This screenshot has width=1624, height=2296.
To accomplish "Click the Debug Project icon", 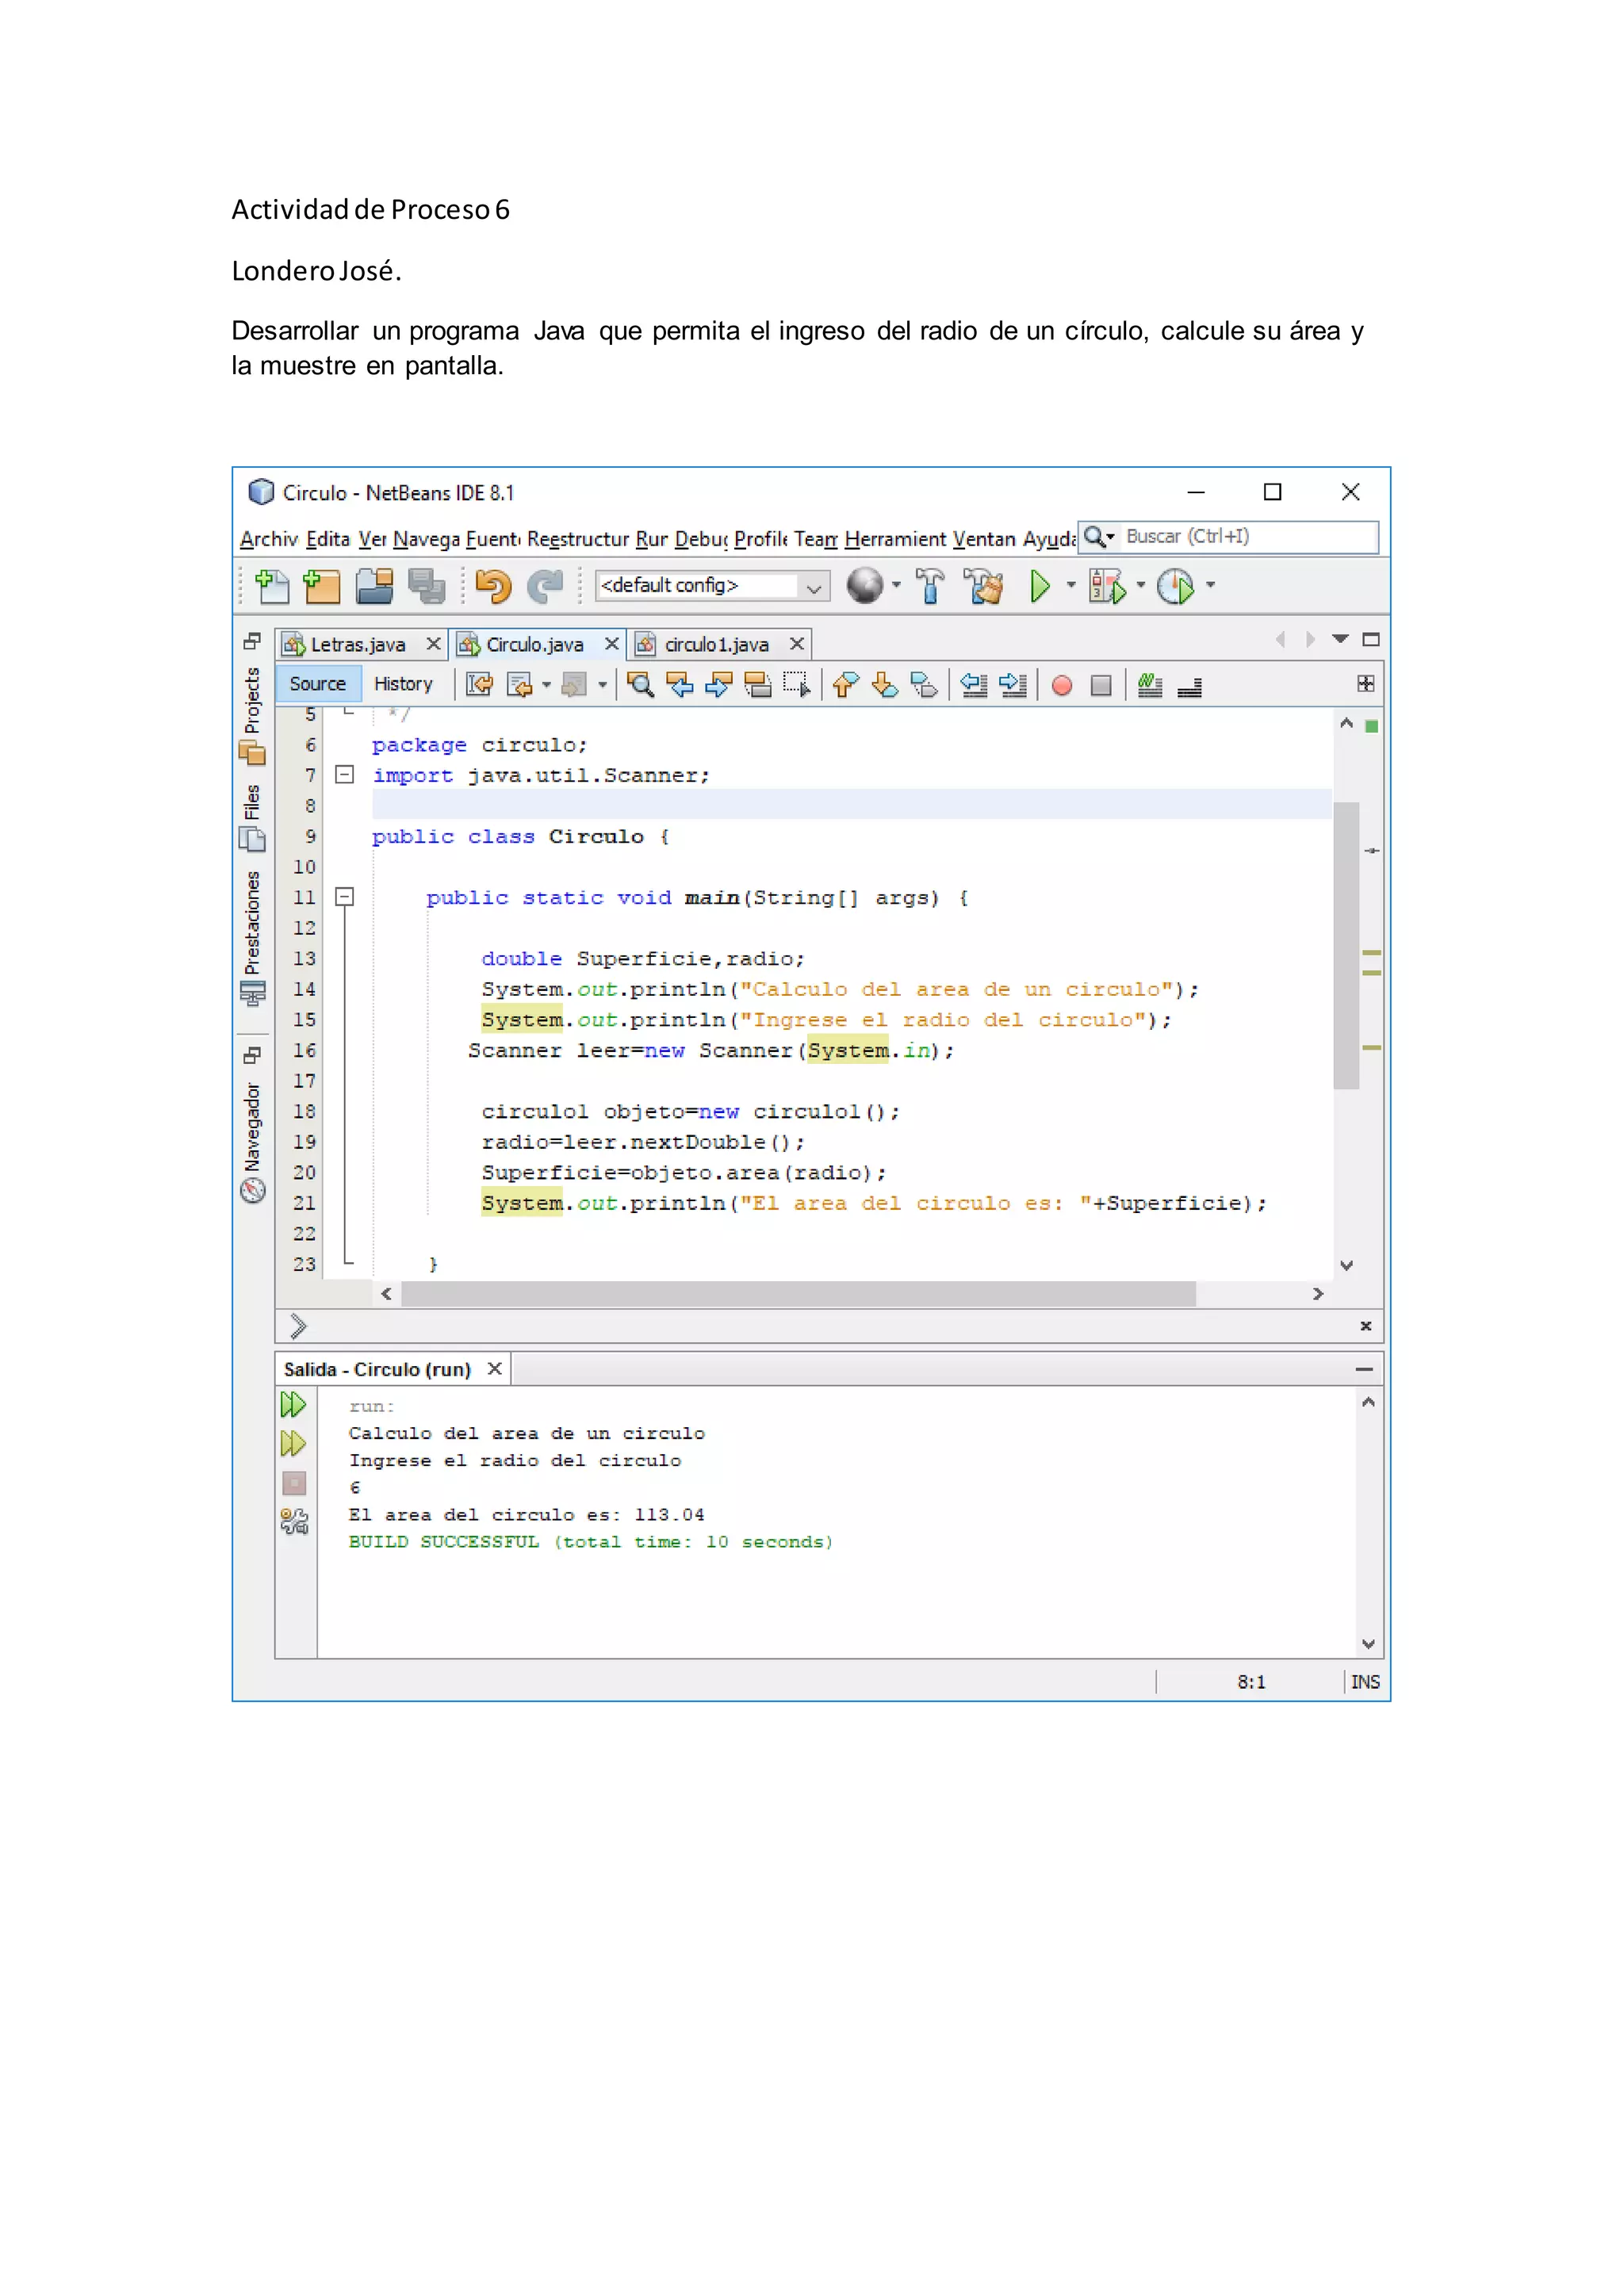I will click(x=1107, y=586).
